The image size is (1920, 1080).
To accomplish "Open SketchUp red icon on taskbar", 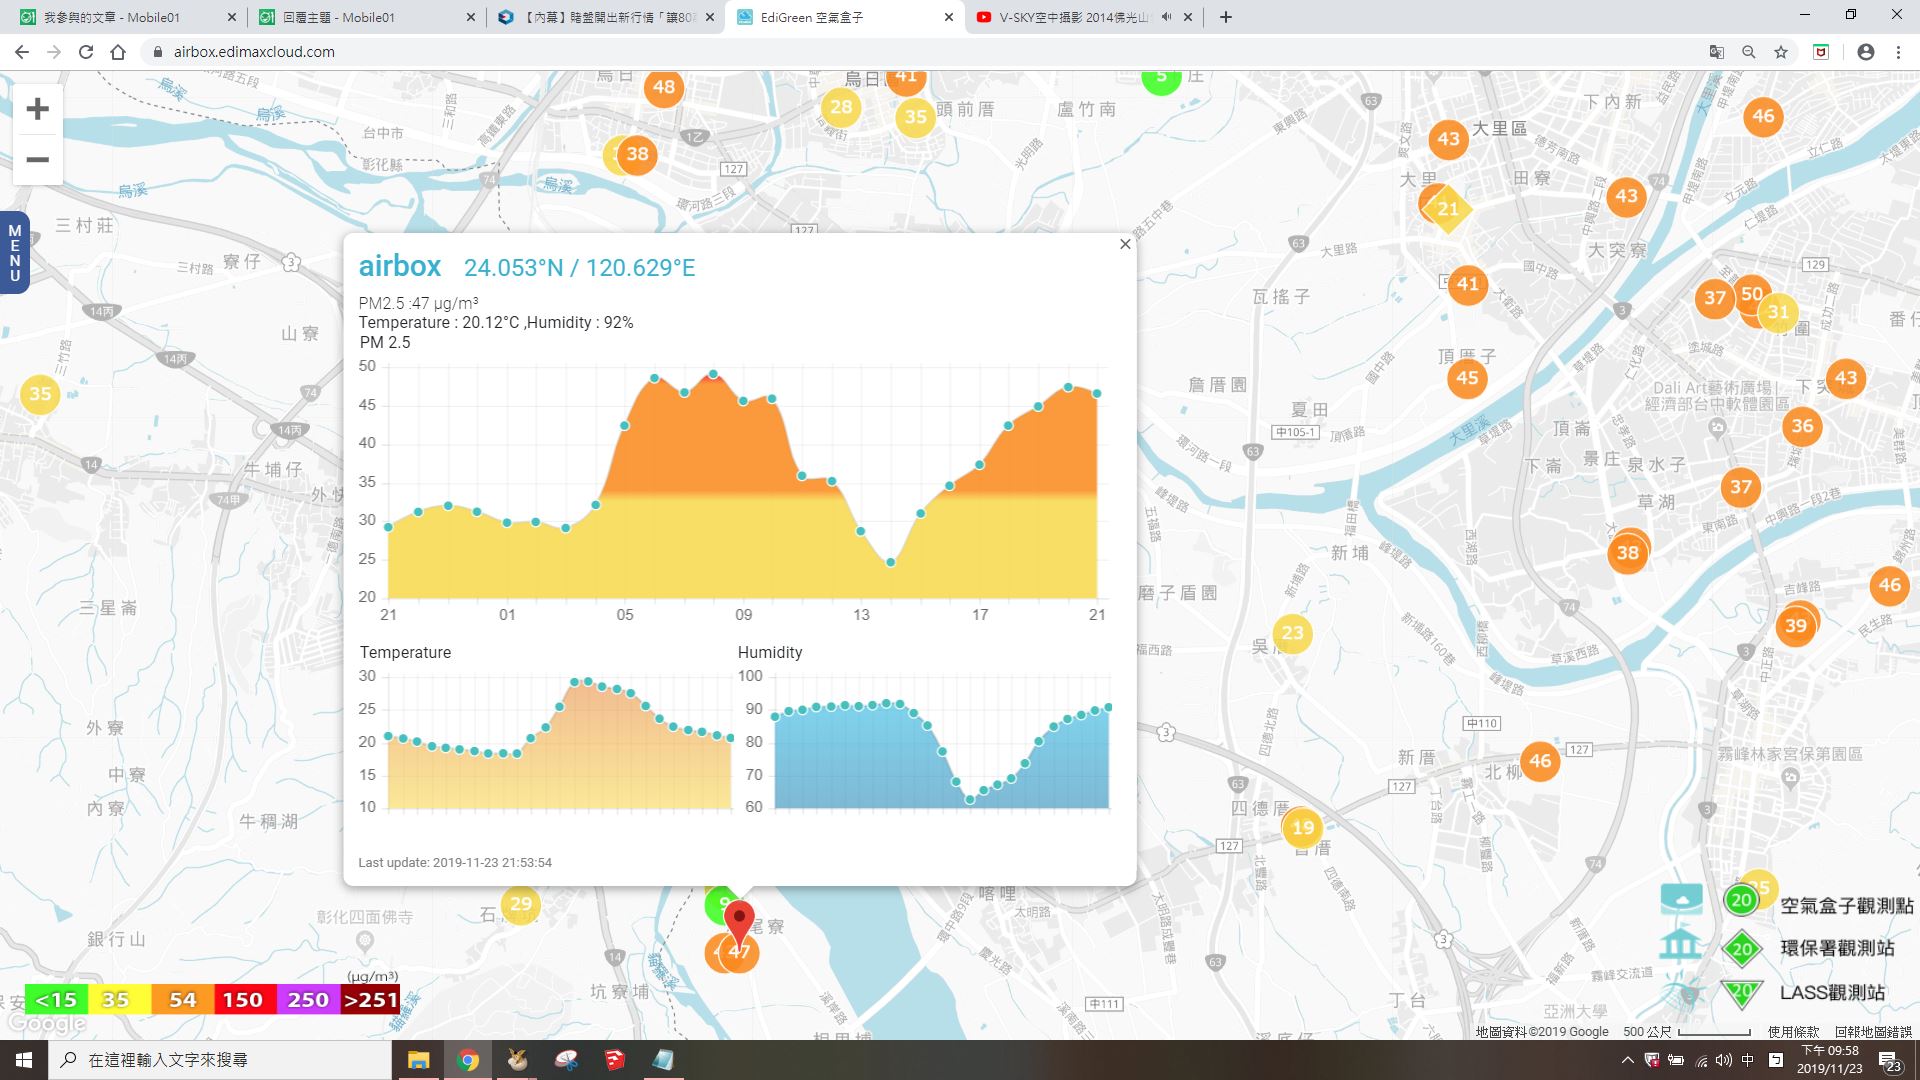I will 614,1060.
